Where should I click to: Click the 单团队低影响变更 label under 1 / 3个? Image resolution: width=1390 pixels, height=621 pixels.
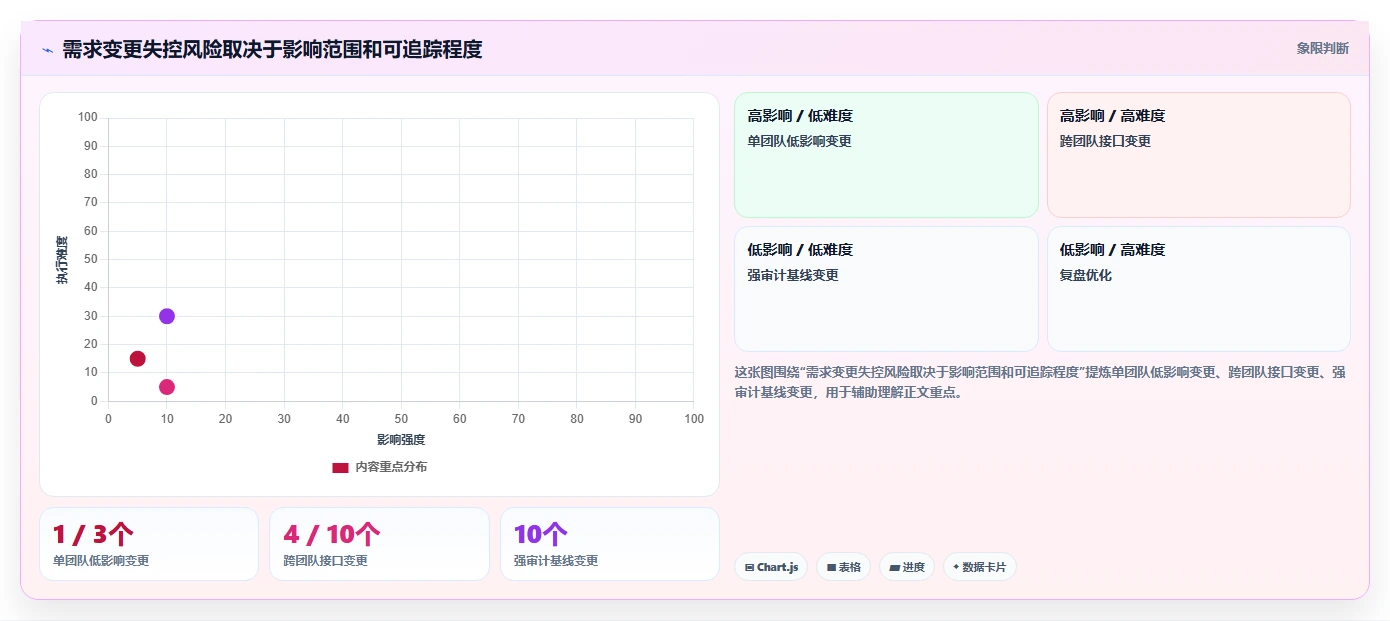pyautogui.click(x=101, y=561)
